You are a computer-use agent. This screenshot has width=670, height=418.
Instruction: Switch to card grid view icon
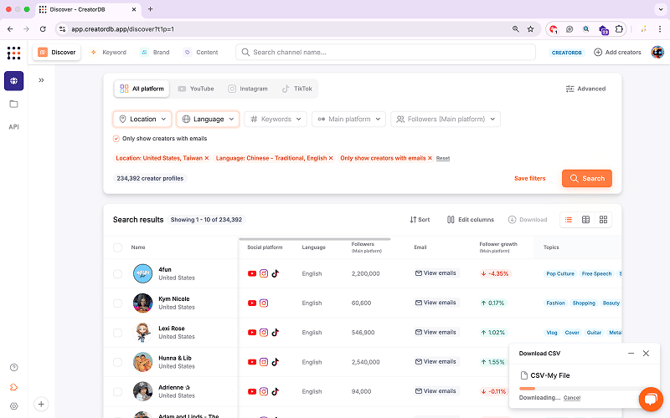(604, 219)
